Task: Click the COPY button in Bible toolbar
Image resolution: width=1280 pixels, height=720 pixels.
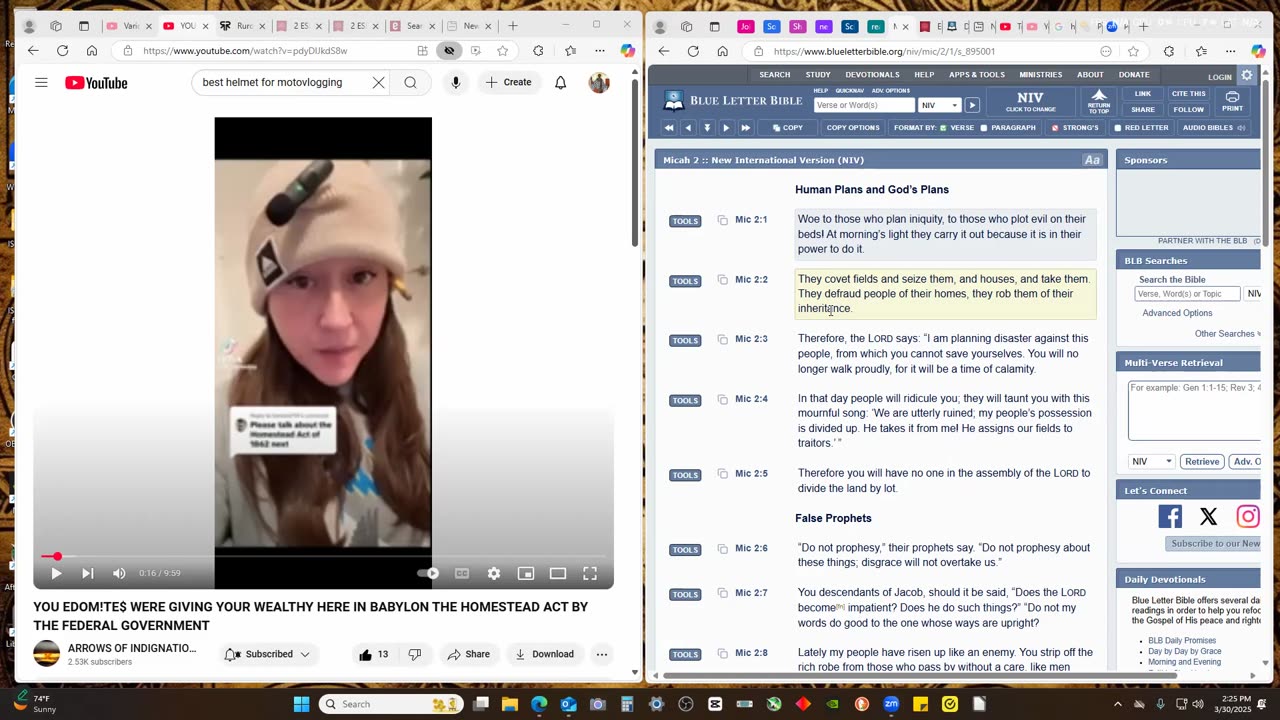Action: 787,128
